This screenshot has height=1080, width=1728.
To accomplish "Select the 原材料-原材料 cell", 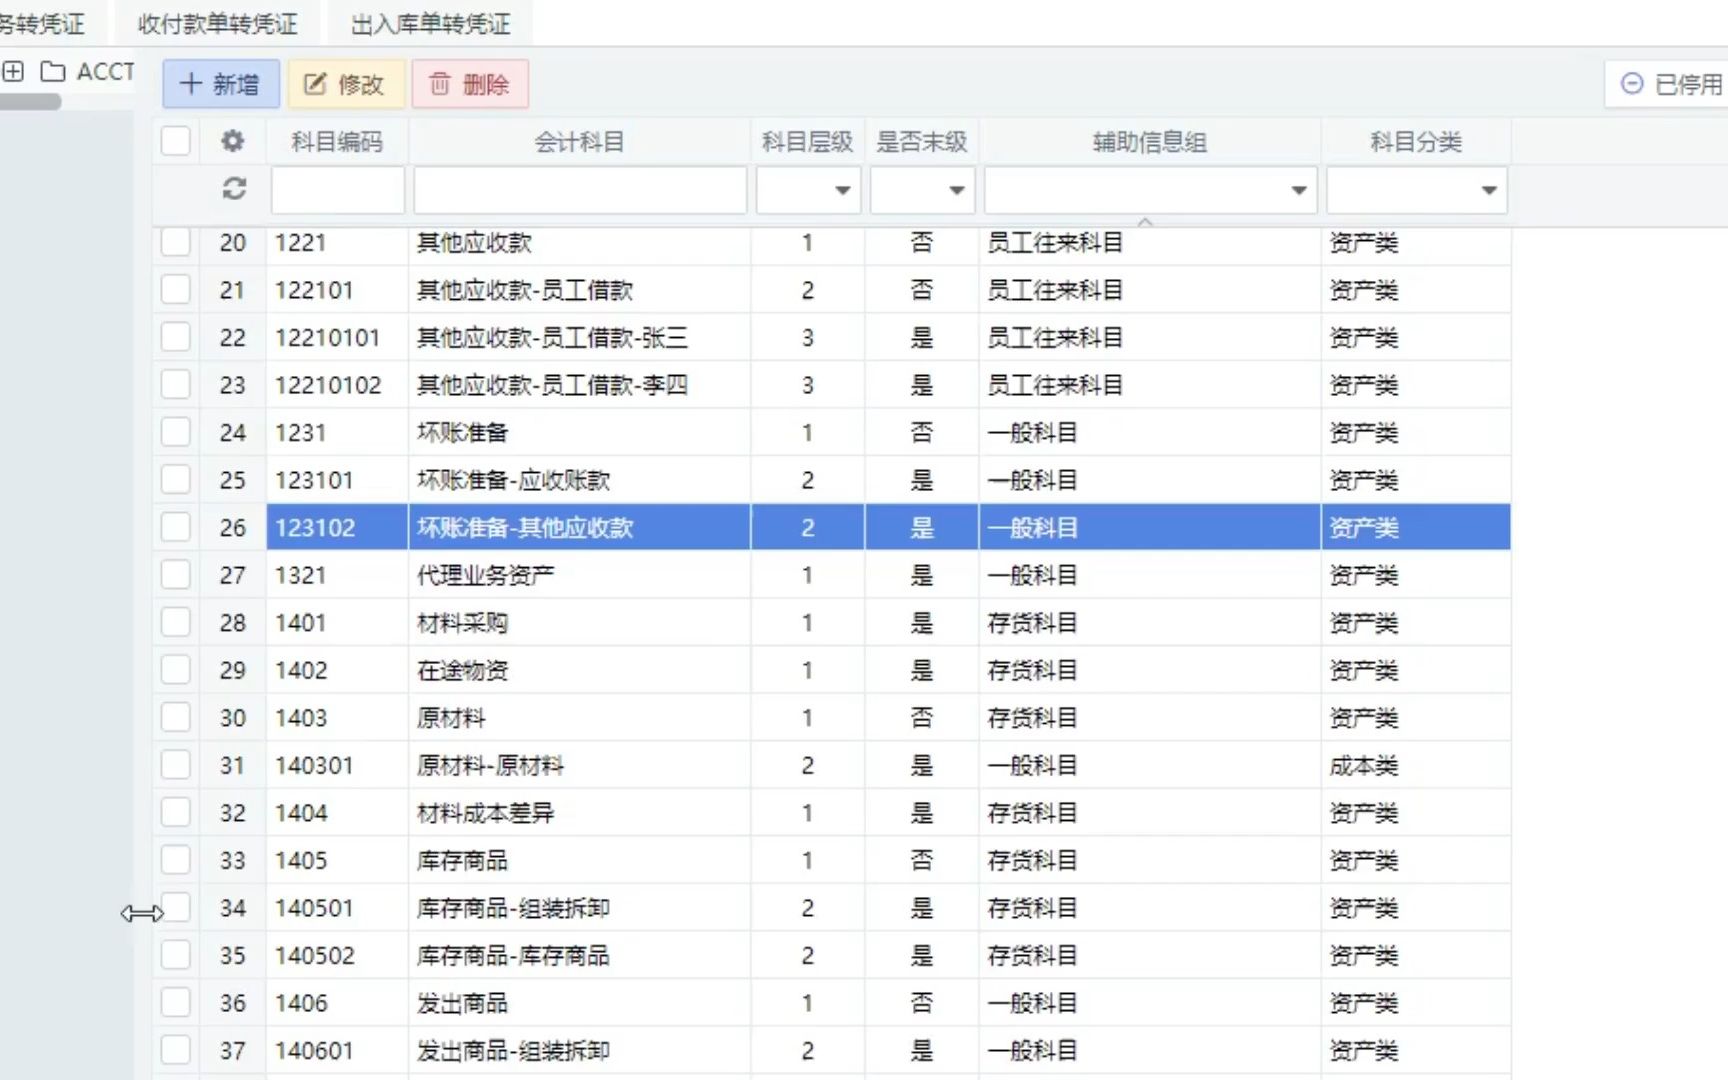I will pos(580,765).
